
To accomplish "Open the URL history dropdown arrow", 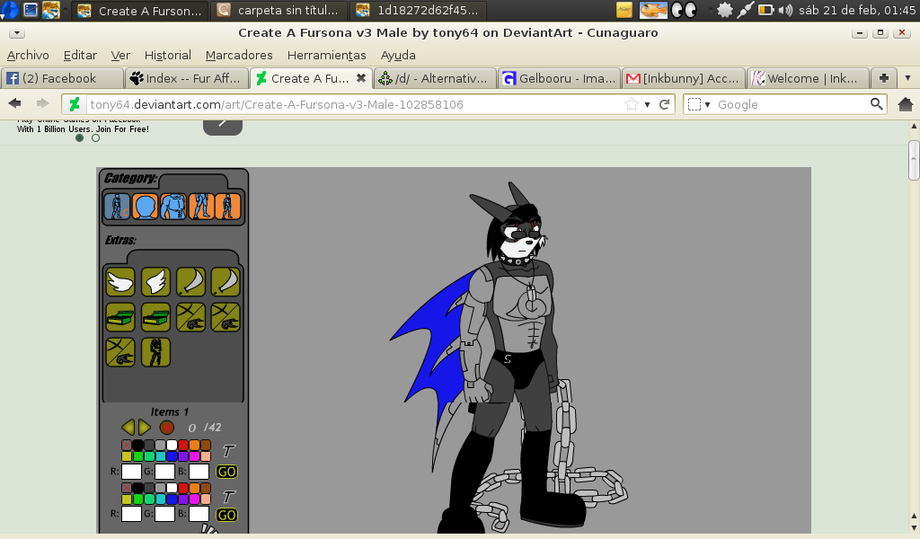I will click(x=648, y=104).
